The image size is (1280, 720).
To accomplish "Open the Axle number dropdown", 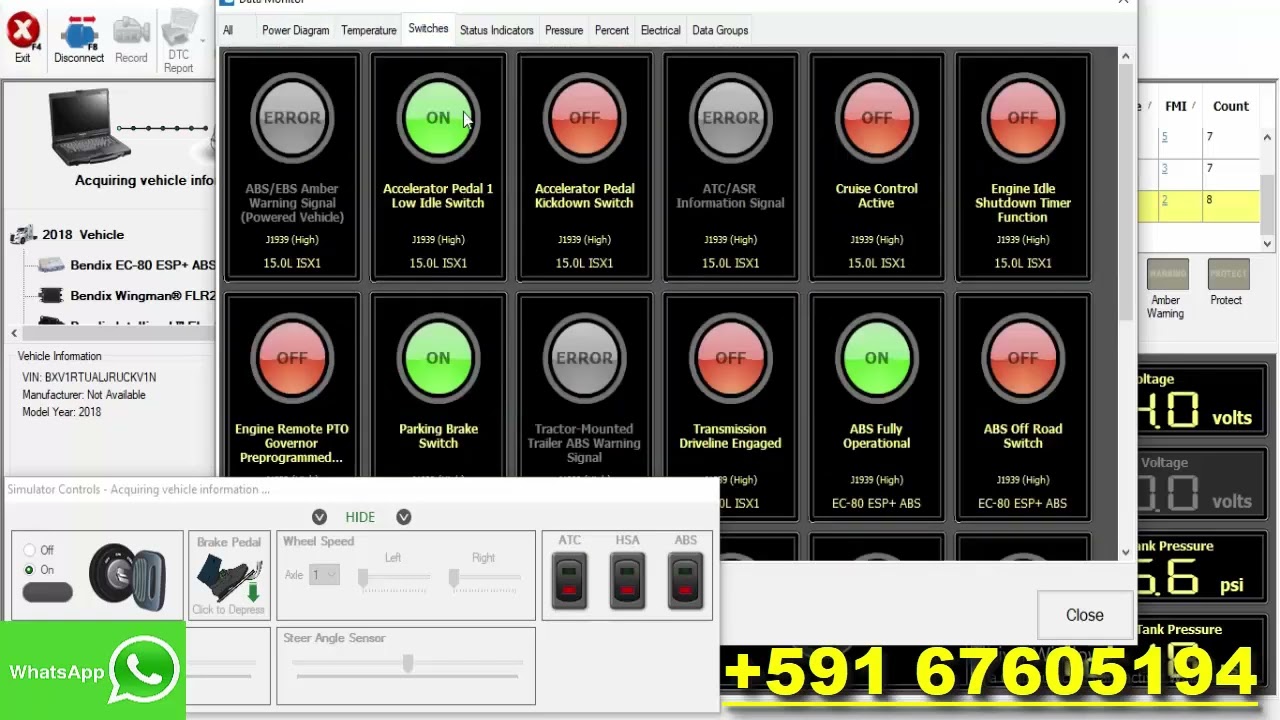I will point(324,575).
